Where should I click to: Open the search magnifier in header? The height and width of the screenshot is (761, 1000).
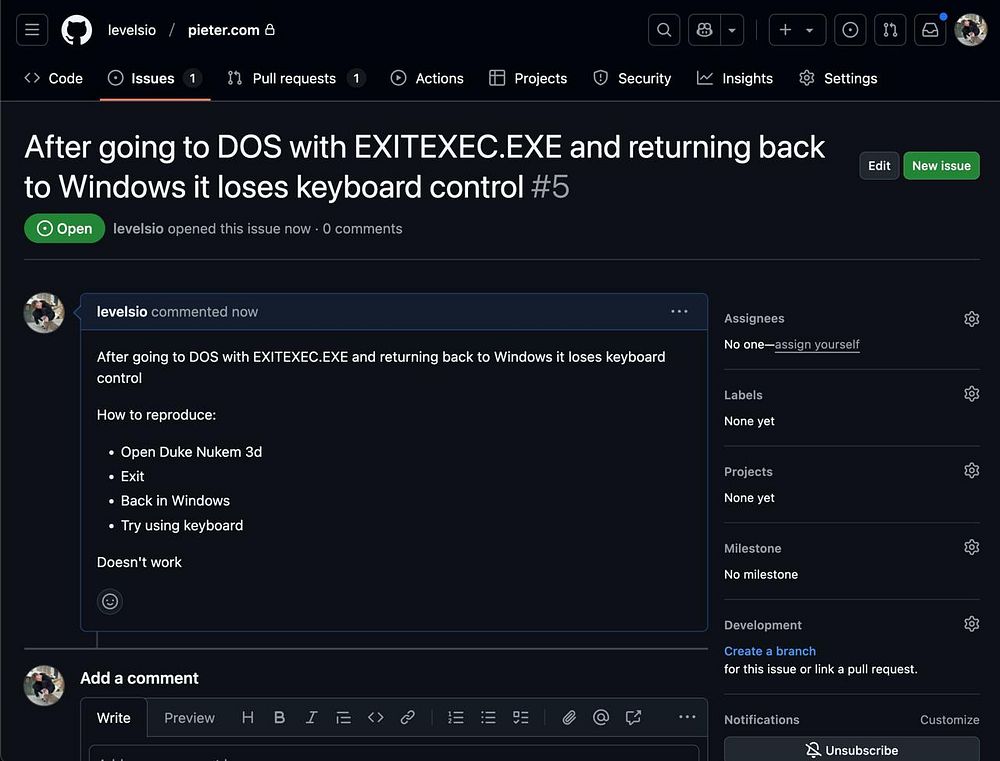pyautogui.click(x=664, y=30)
